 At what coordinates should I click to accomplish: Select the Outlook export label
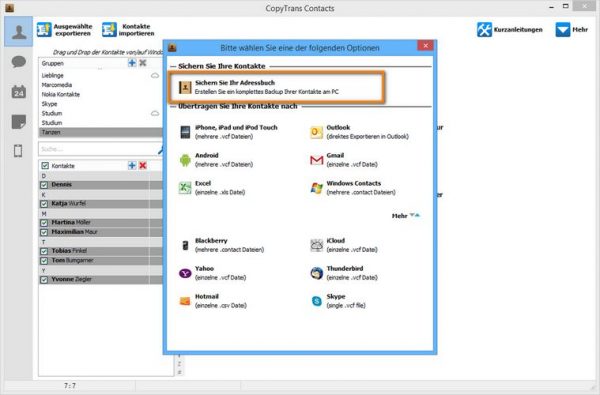[338, 127]
